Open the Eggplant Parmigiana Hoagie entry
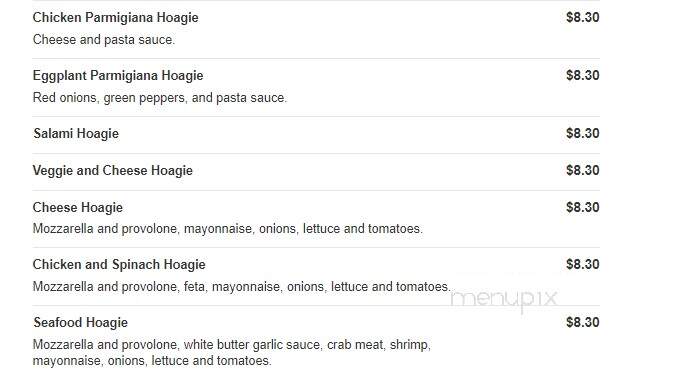The image size is (683, 381). (x=118, y=75)
